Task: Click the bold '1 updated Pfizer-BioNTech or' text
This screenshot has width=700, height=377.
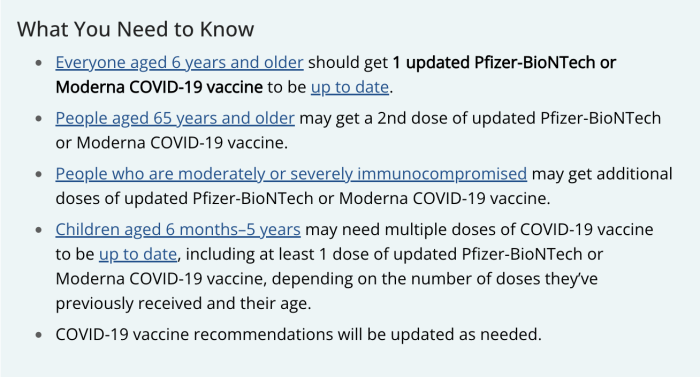Action: click(504, 63)
